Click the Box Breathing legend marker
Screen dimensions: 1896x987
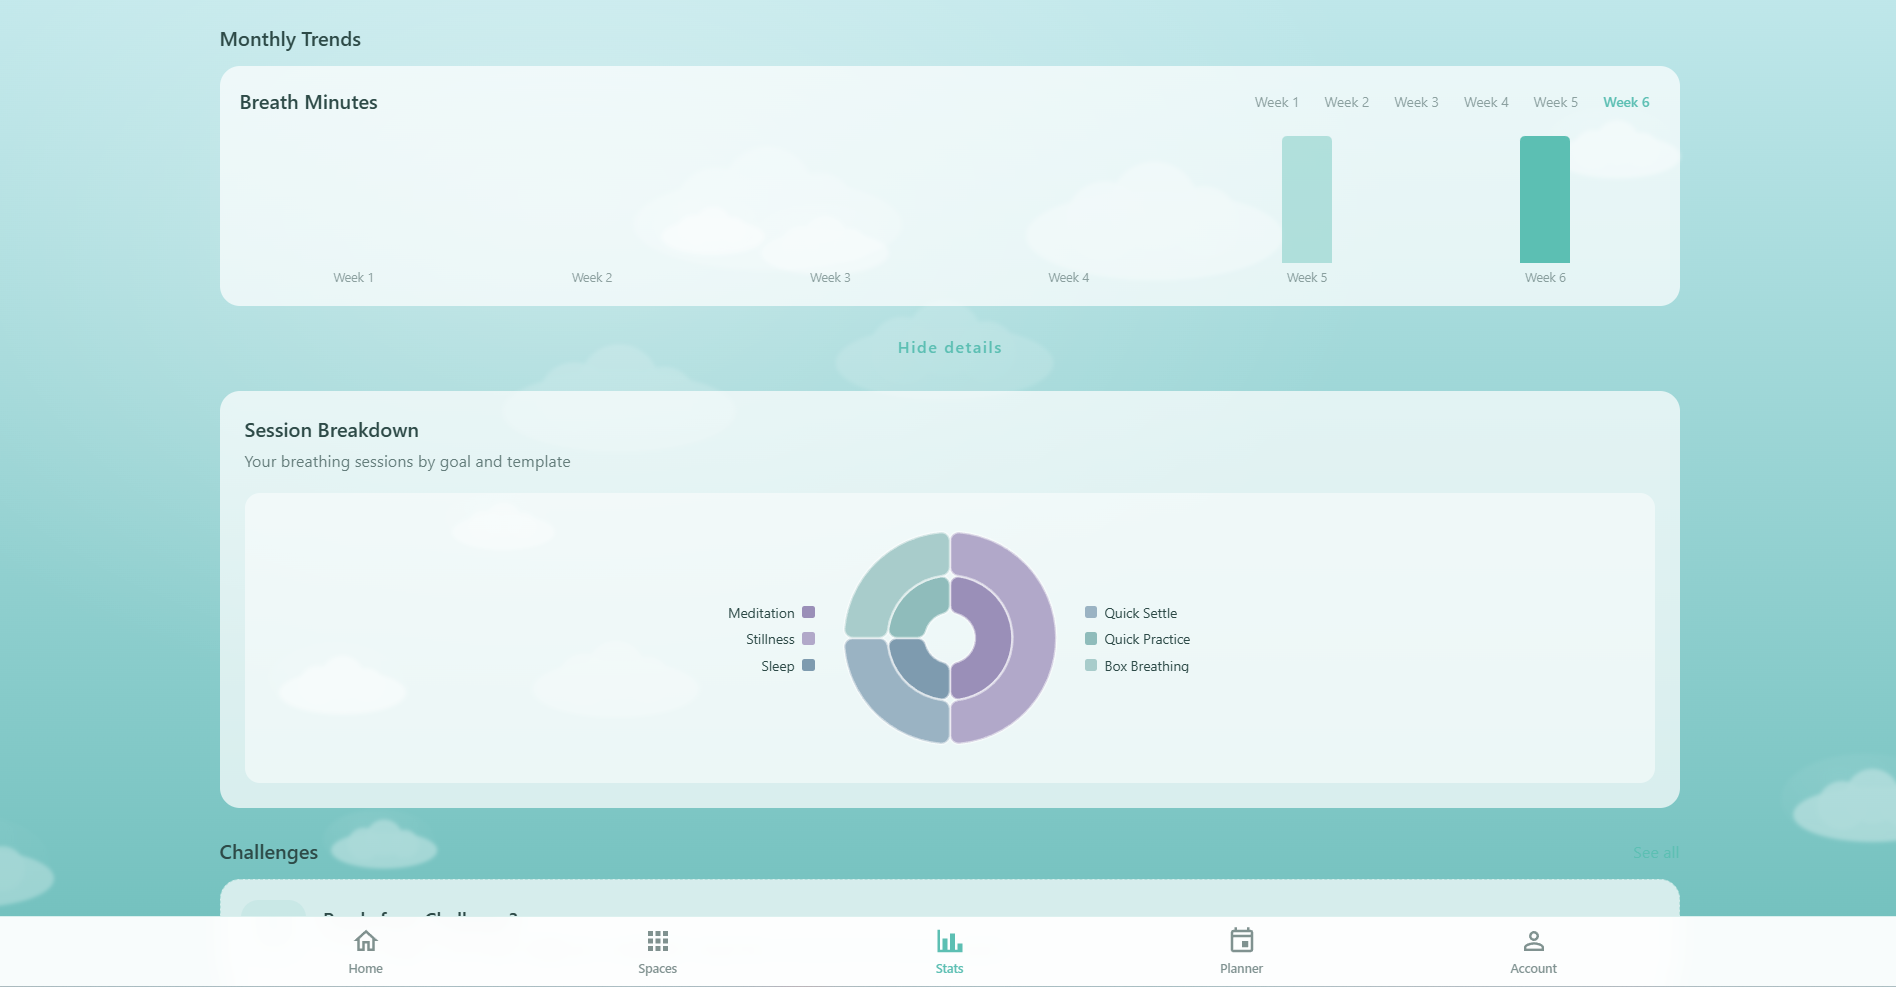[1090, 665]
